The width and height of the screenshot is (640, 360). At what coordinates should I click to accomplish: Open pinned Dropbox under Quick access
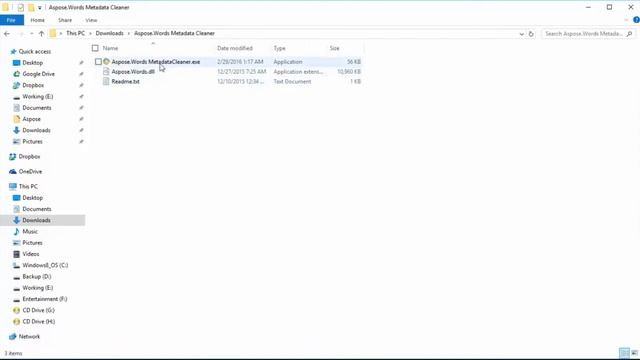33,85
